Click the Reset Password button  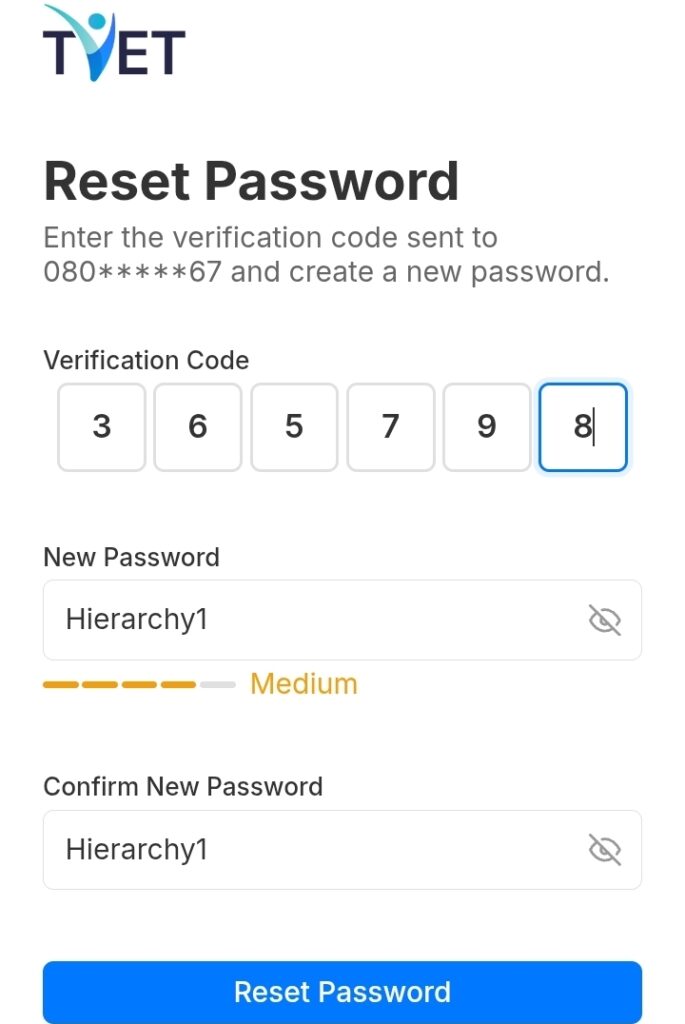pyautogui.click(x=342, y=992)
